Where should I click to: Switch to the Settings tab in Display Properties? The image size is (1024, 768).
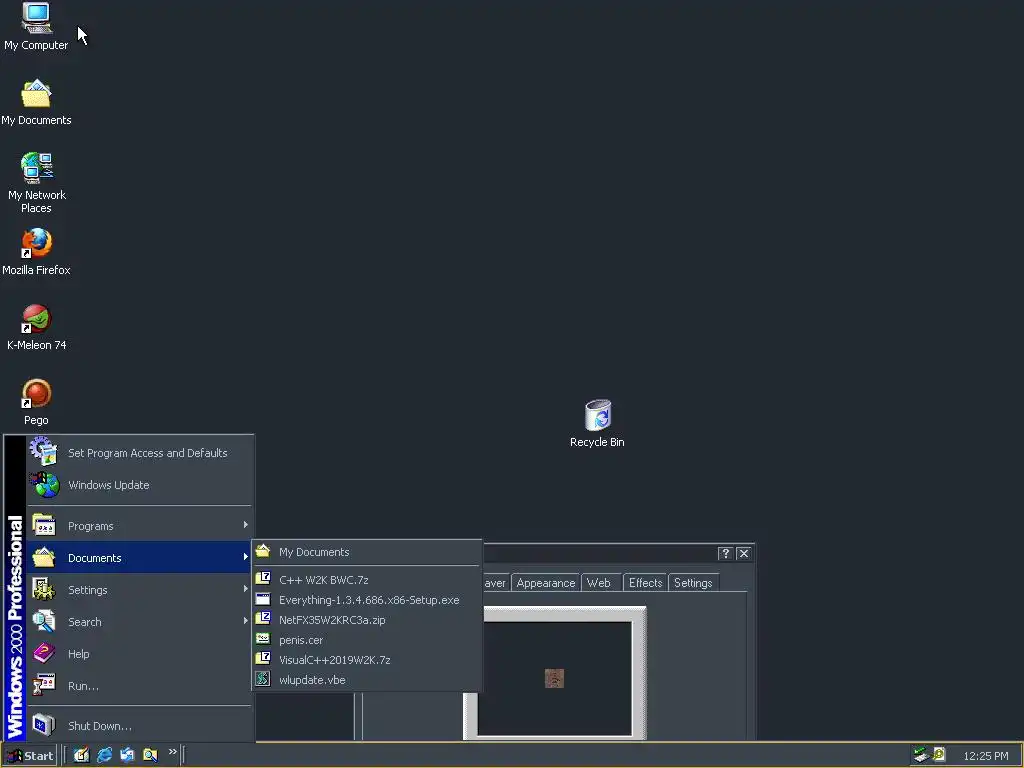(693, 583)
